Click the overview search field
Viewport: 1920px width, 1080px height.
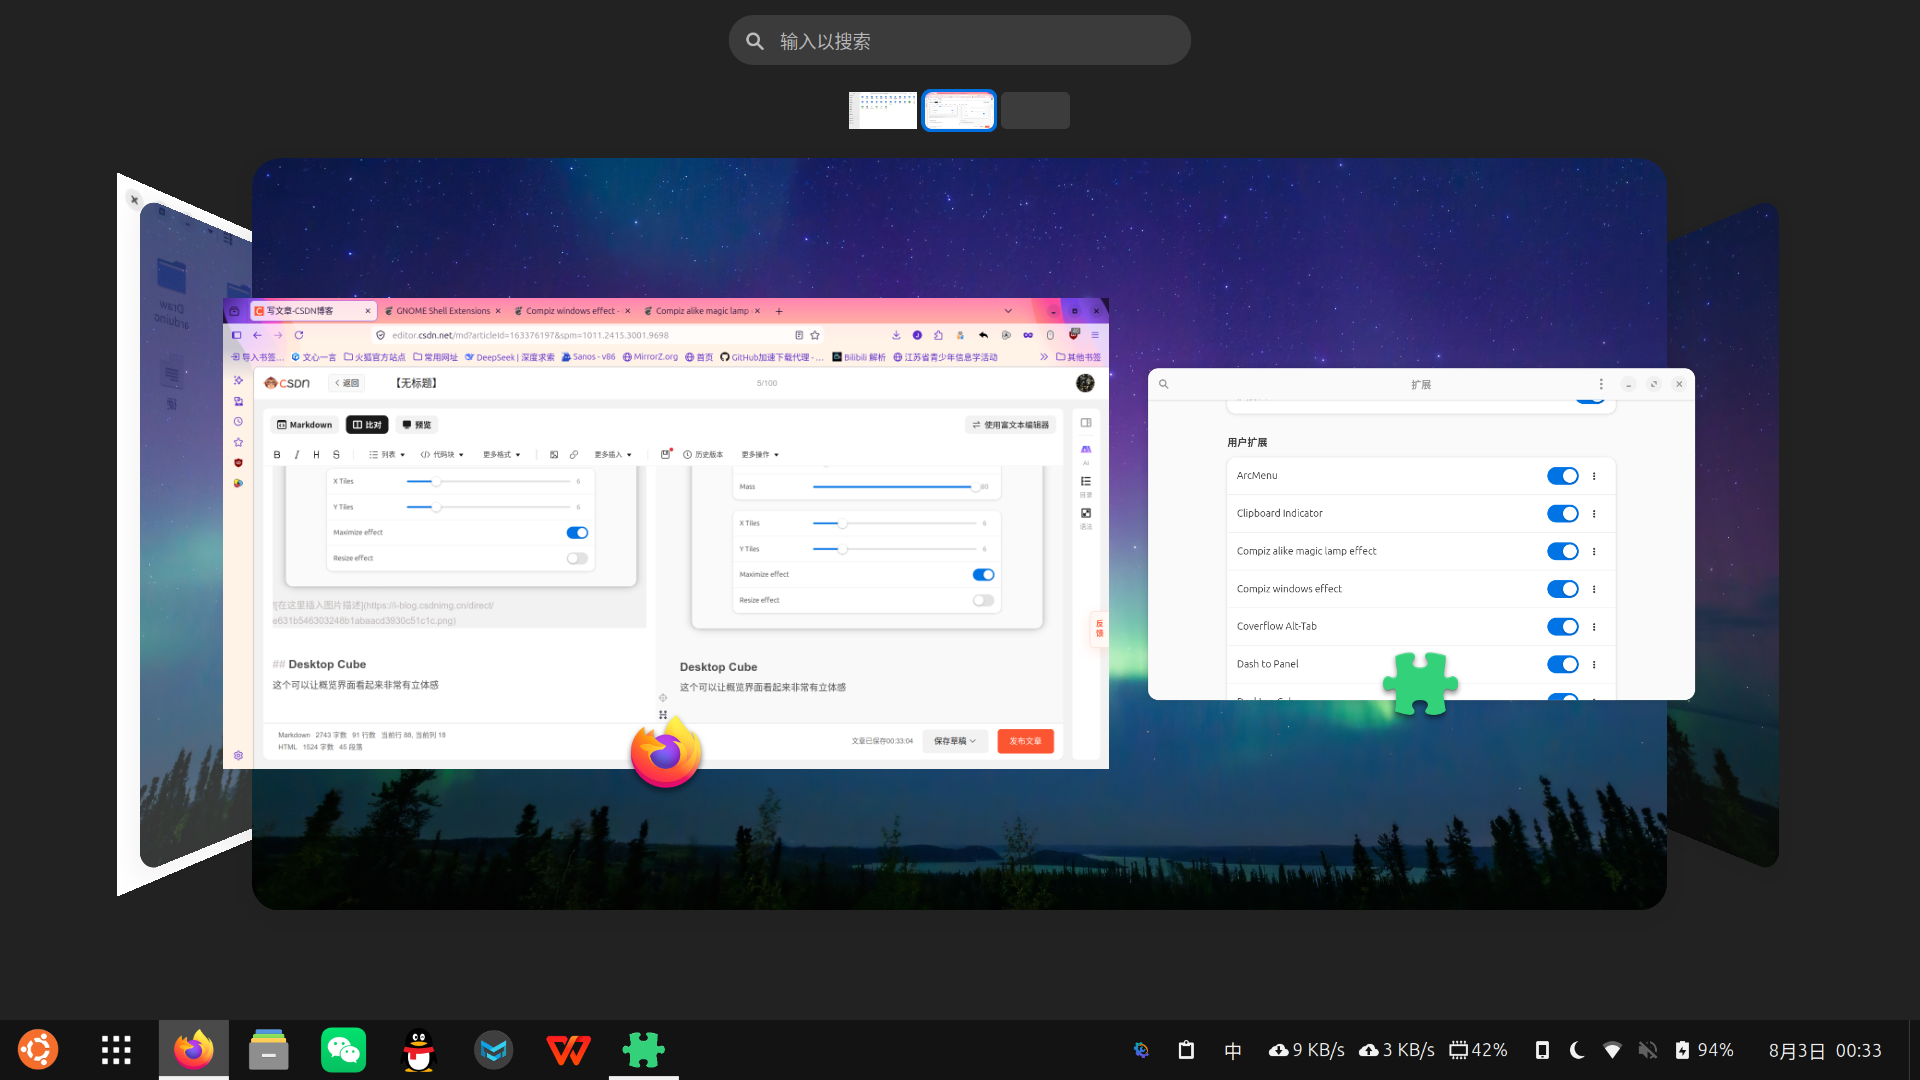pos(960,41)
